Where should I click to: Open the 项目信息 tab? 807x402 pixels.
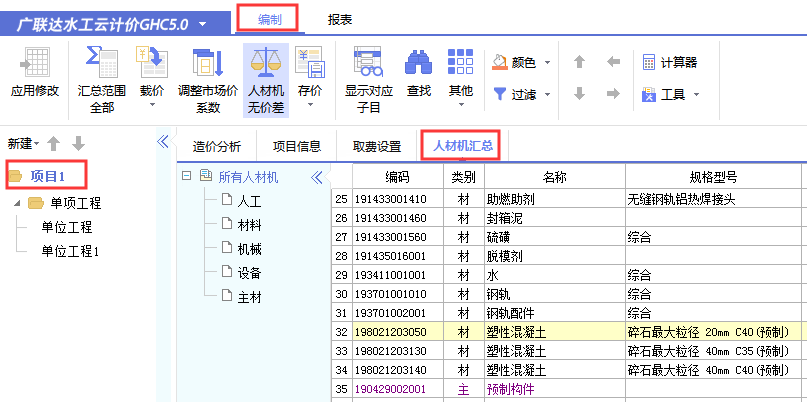(297, 147)
